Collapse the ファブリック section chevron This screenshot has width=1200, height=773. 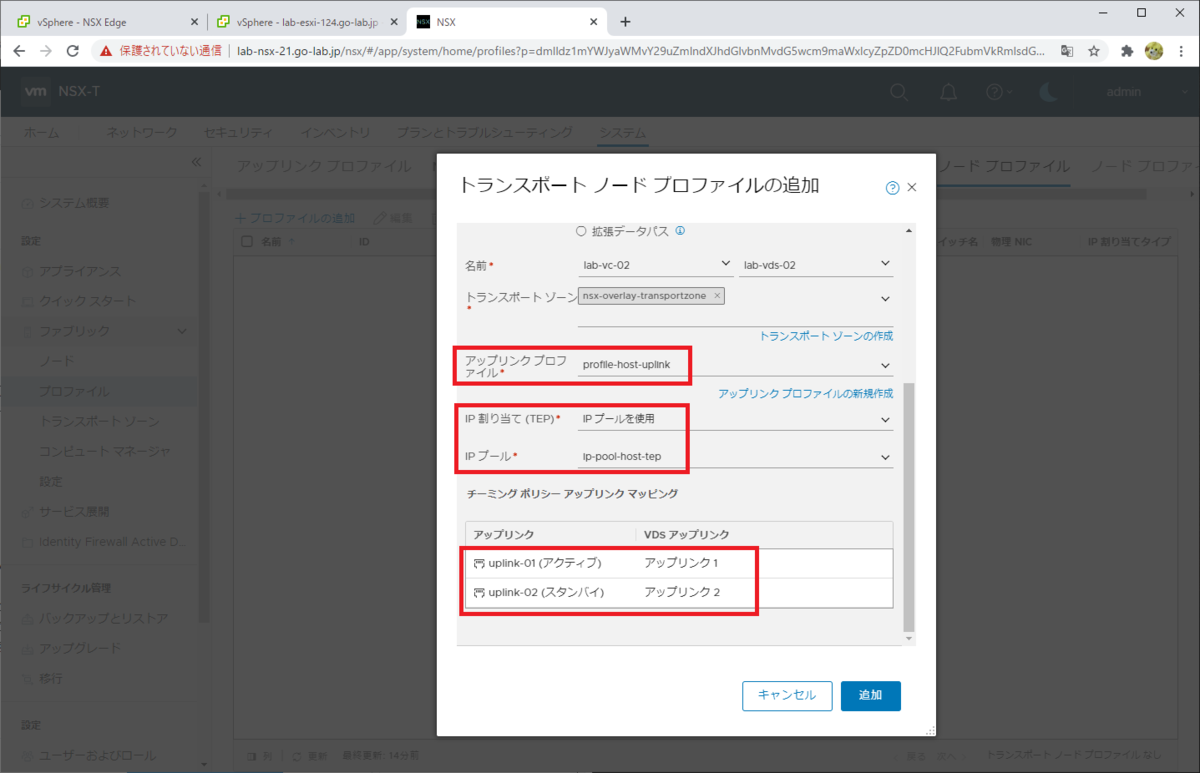click(x=181, y=331)
